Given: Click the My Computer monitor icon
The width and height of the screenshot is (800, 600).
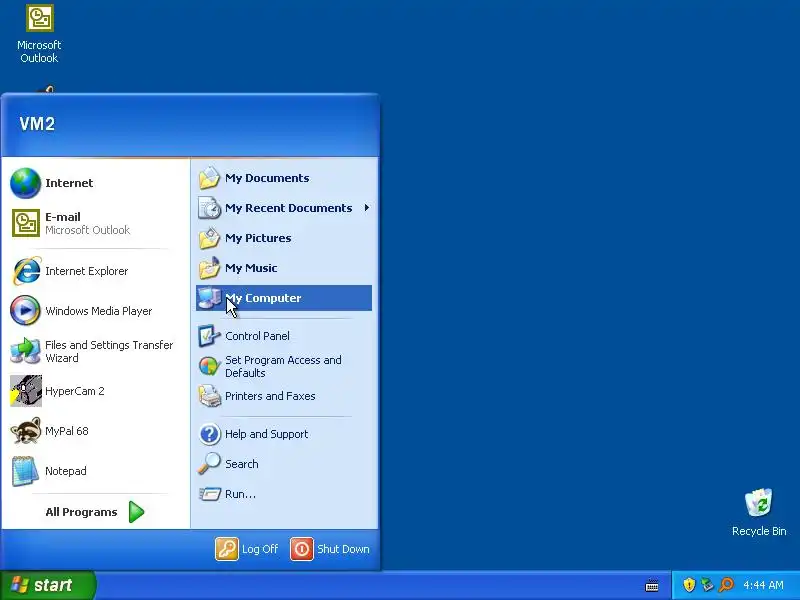Looking at the screenshot, I should click(209, 298).
